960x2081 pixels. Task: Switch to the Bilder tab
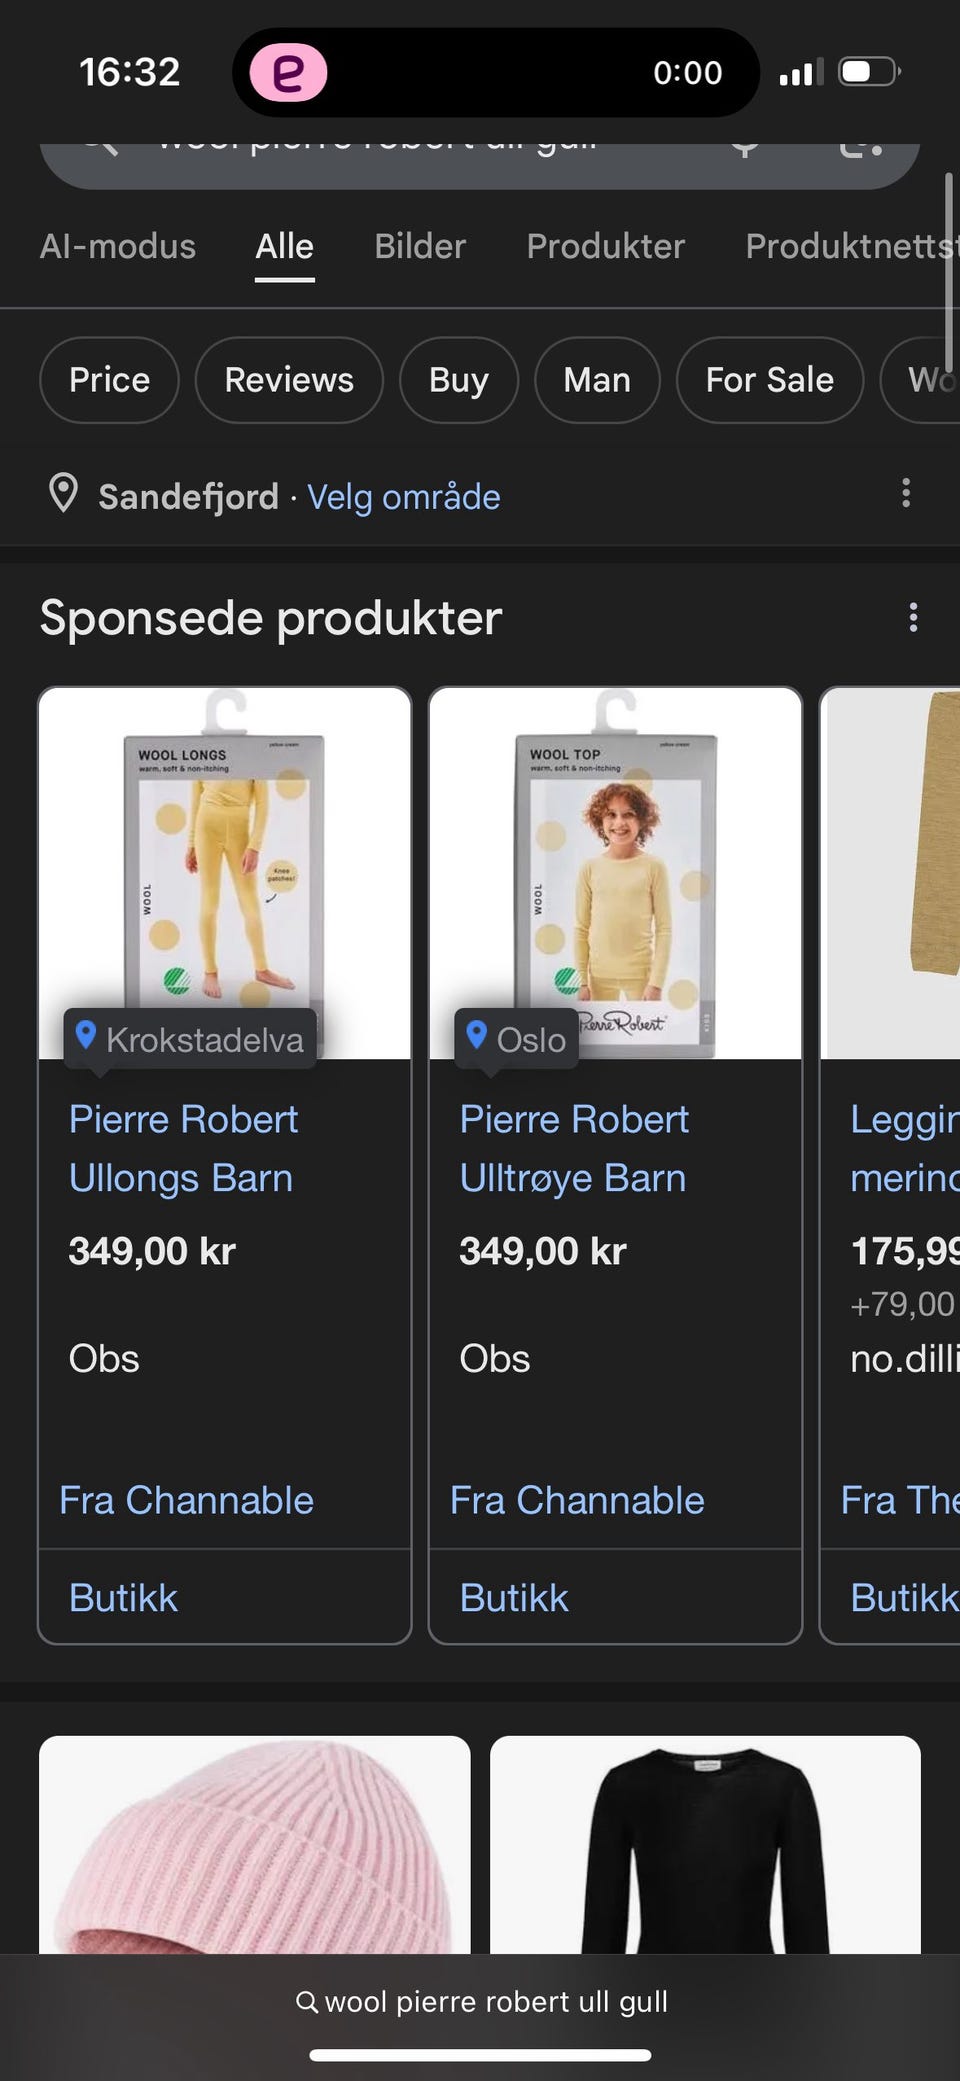click(420, 246)
